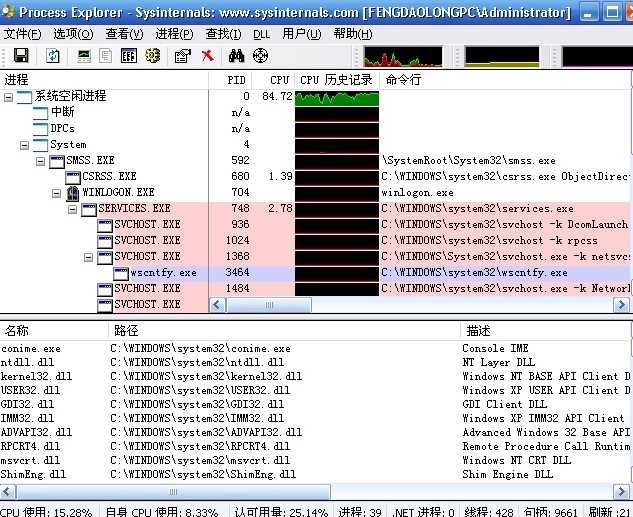Click the WINLOGON.EXE process icon
The width and height of the screenshot is (633, 517).
click(x=73, y=193)
